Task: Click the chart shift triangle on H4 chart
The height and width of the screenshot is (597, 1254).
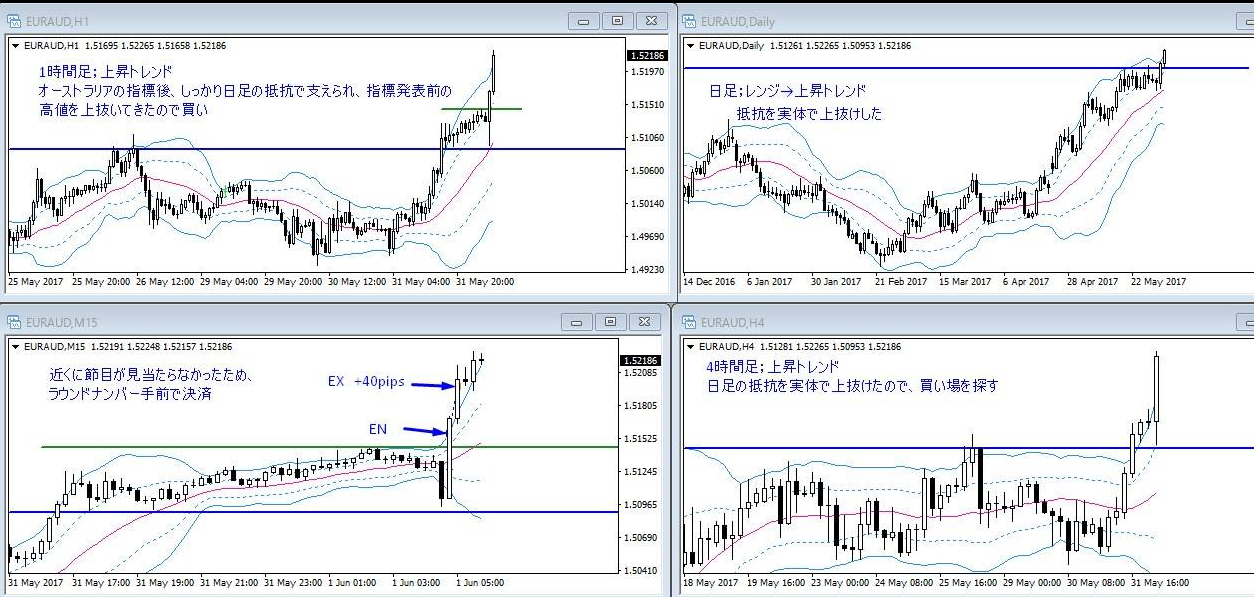Action: (x=689, y=347)
